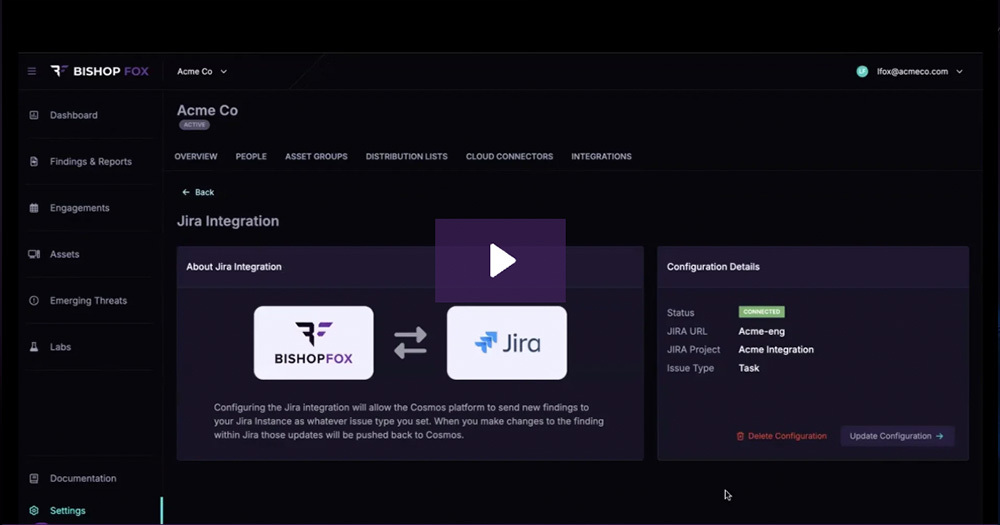
Task: Open Labs from the sidebar
Action: tap(61, 347)
